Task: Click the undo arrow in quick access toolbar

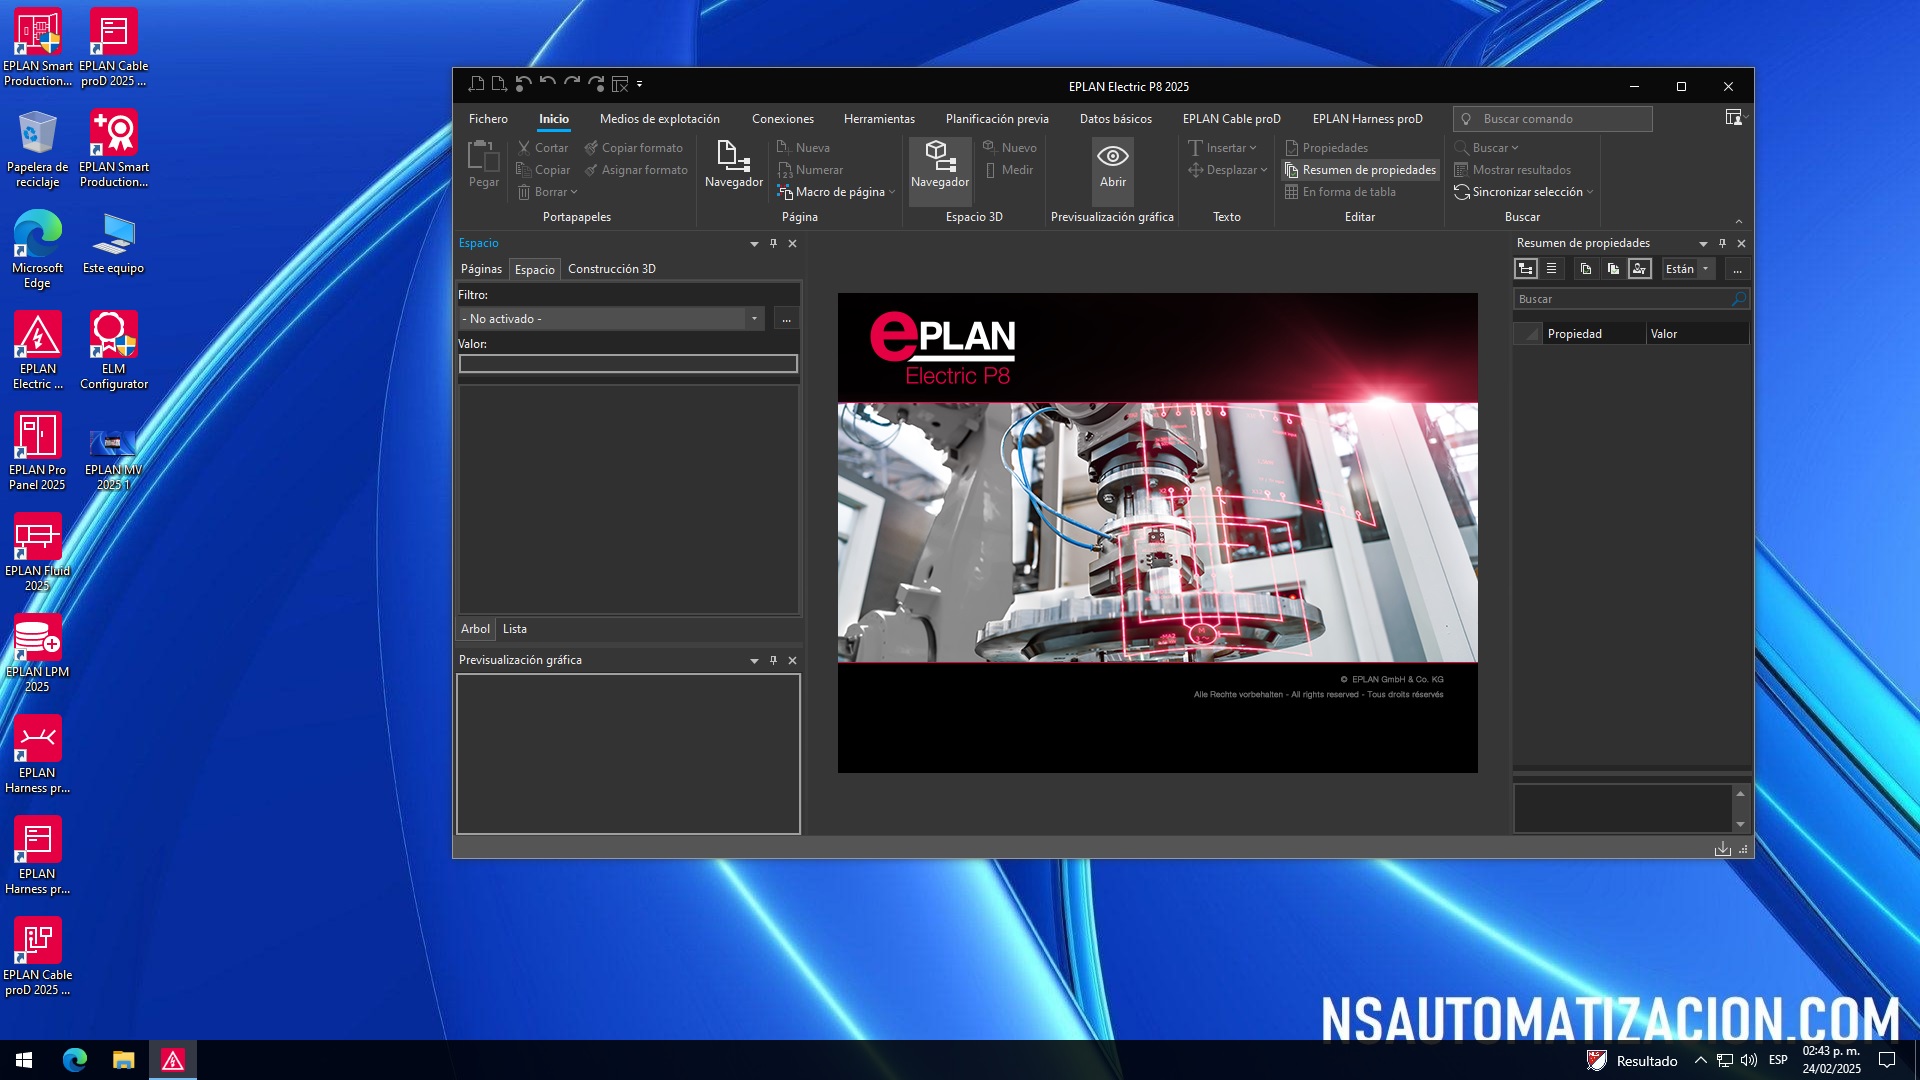Action: coord(547,83)
